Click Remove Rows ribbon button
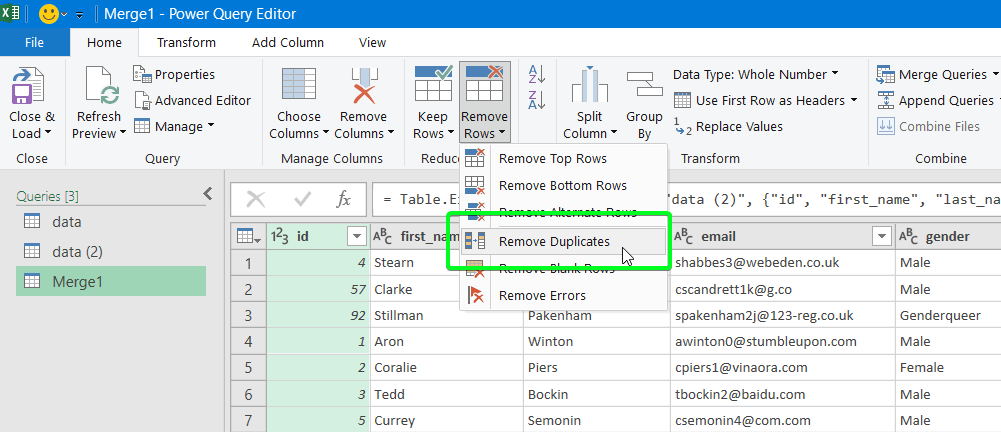The height and width of the screenshot is (432, 1001). click(x=485, y=102)
